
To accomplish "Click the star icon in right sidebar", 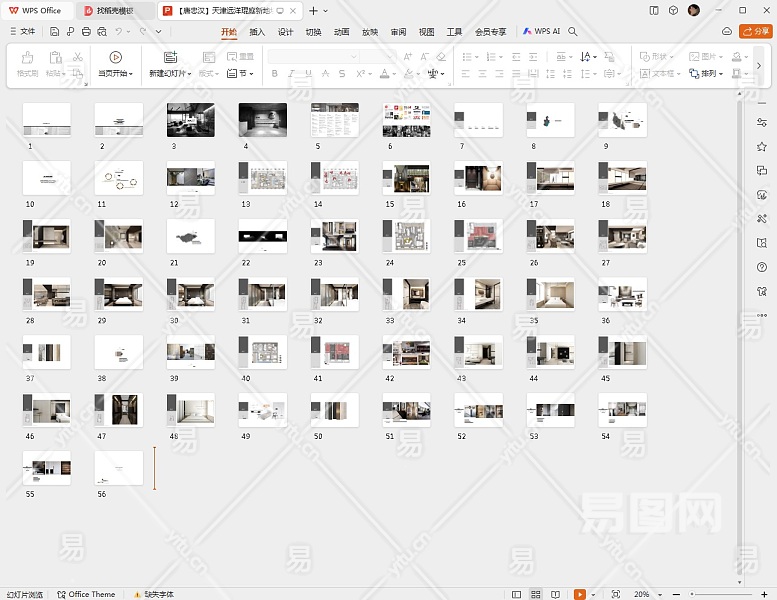I will [762, 145].
